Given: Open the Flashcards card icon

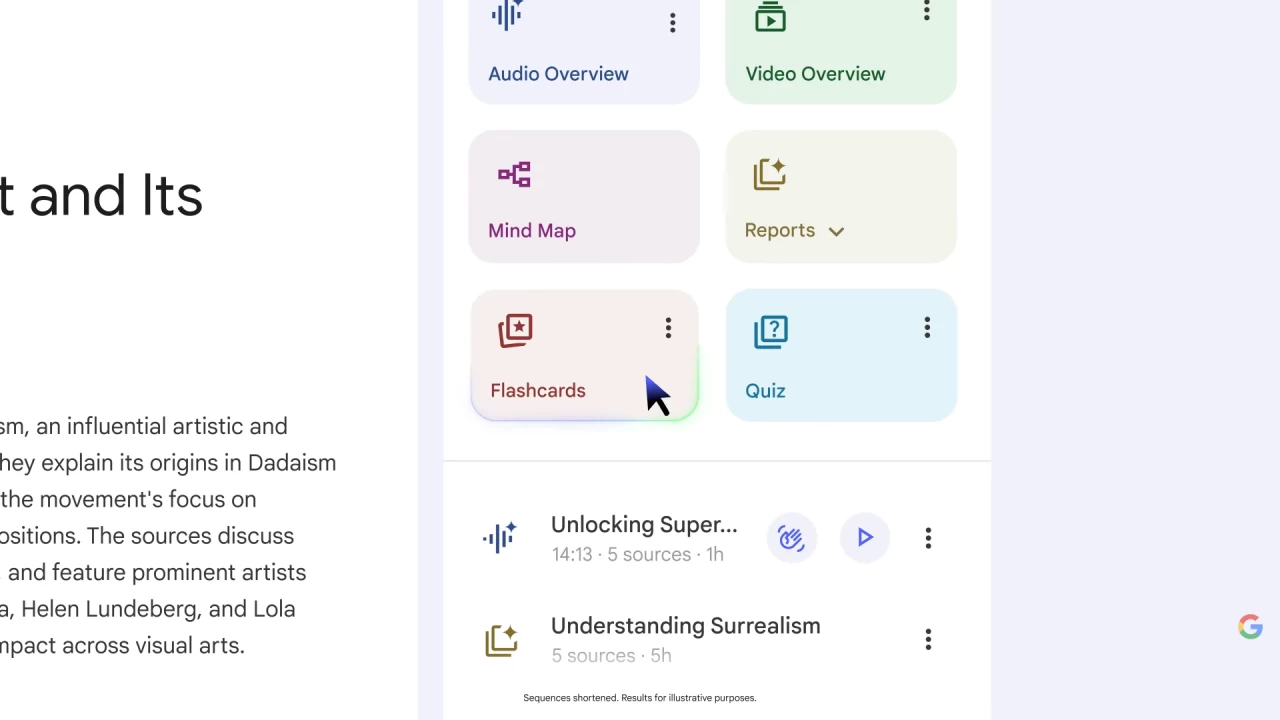Looking at the screenshot, I should click(x=515, y=331).
